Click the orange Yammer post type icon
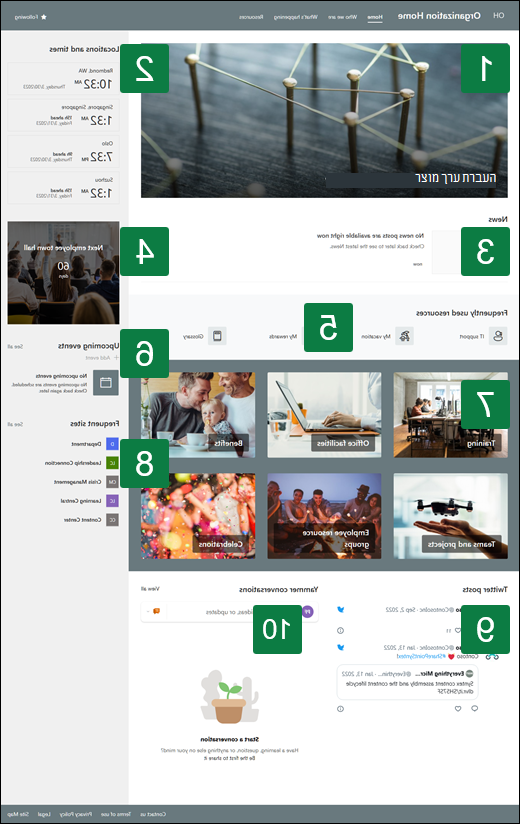Image resolution: width=520 pixels, height=824 pixels. pyautogui.click(x=157, y=611)
